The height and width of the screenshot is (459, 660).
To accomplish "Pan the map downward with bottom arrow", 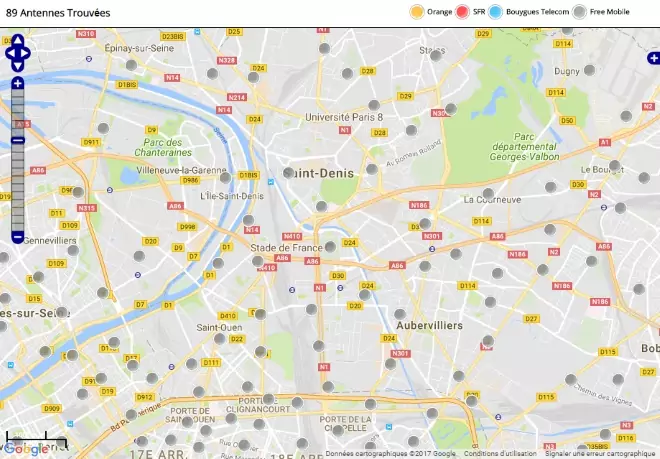I will coord(18,66).
